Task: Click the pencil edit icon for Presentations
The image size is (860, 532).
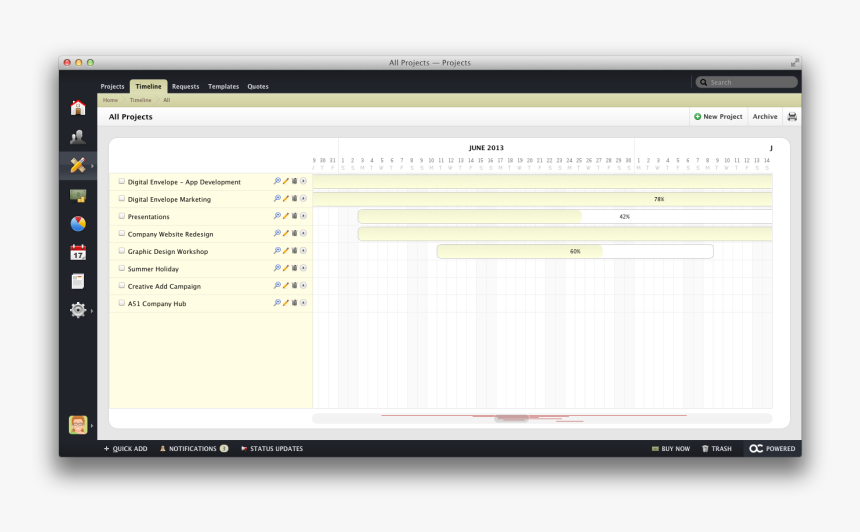Action: [x=286, y=216]
